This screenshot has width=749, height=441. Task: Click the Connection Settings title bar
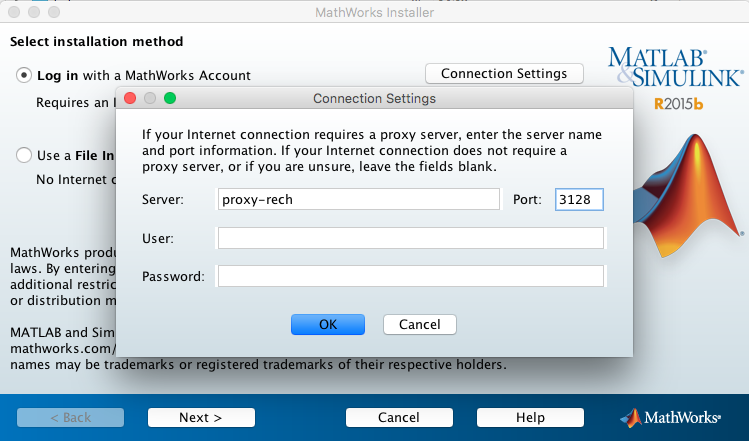pos(374,99)
